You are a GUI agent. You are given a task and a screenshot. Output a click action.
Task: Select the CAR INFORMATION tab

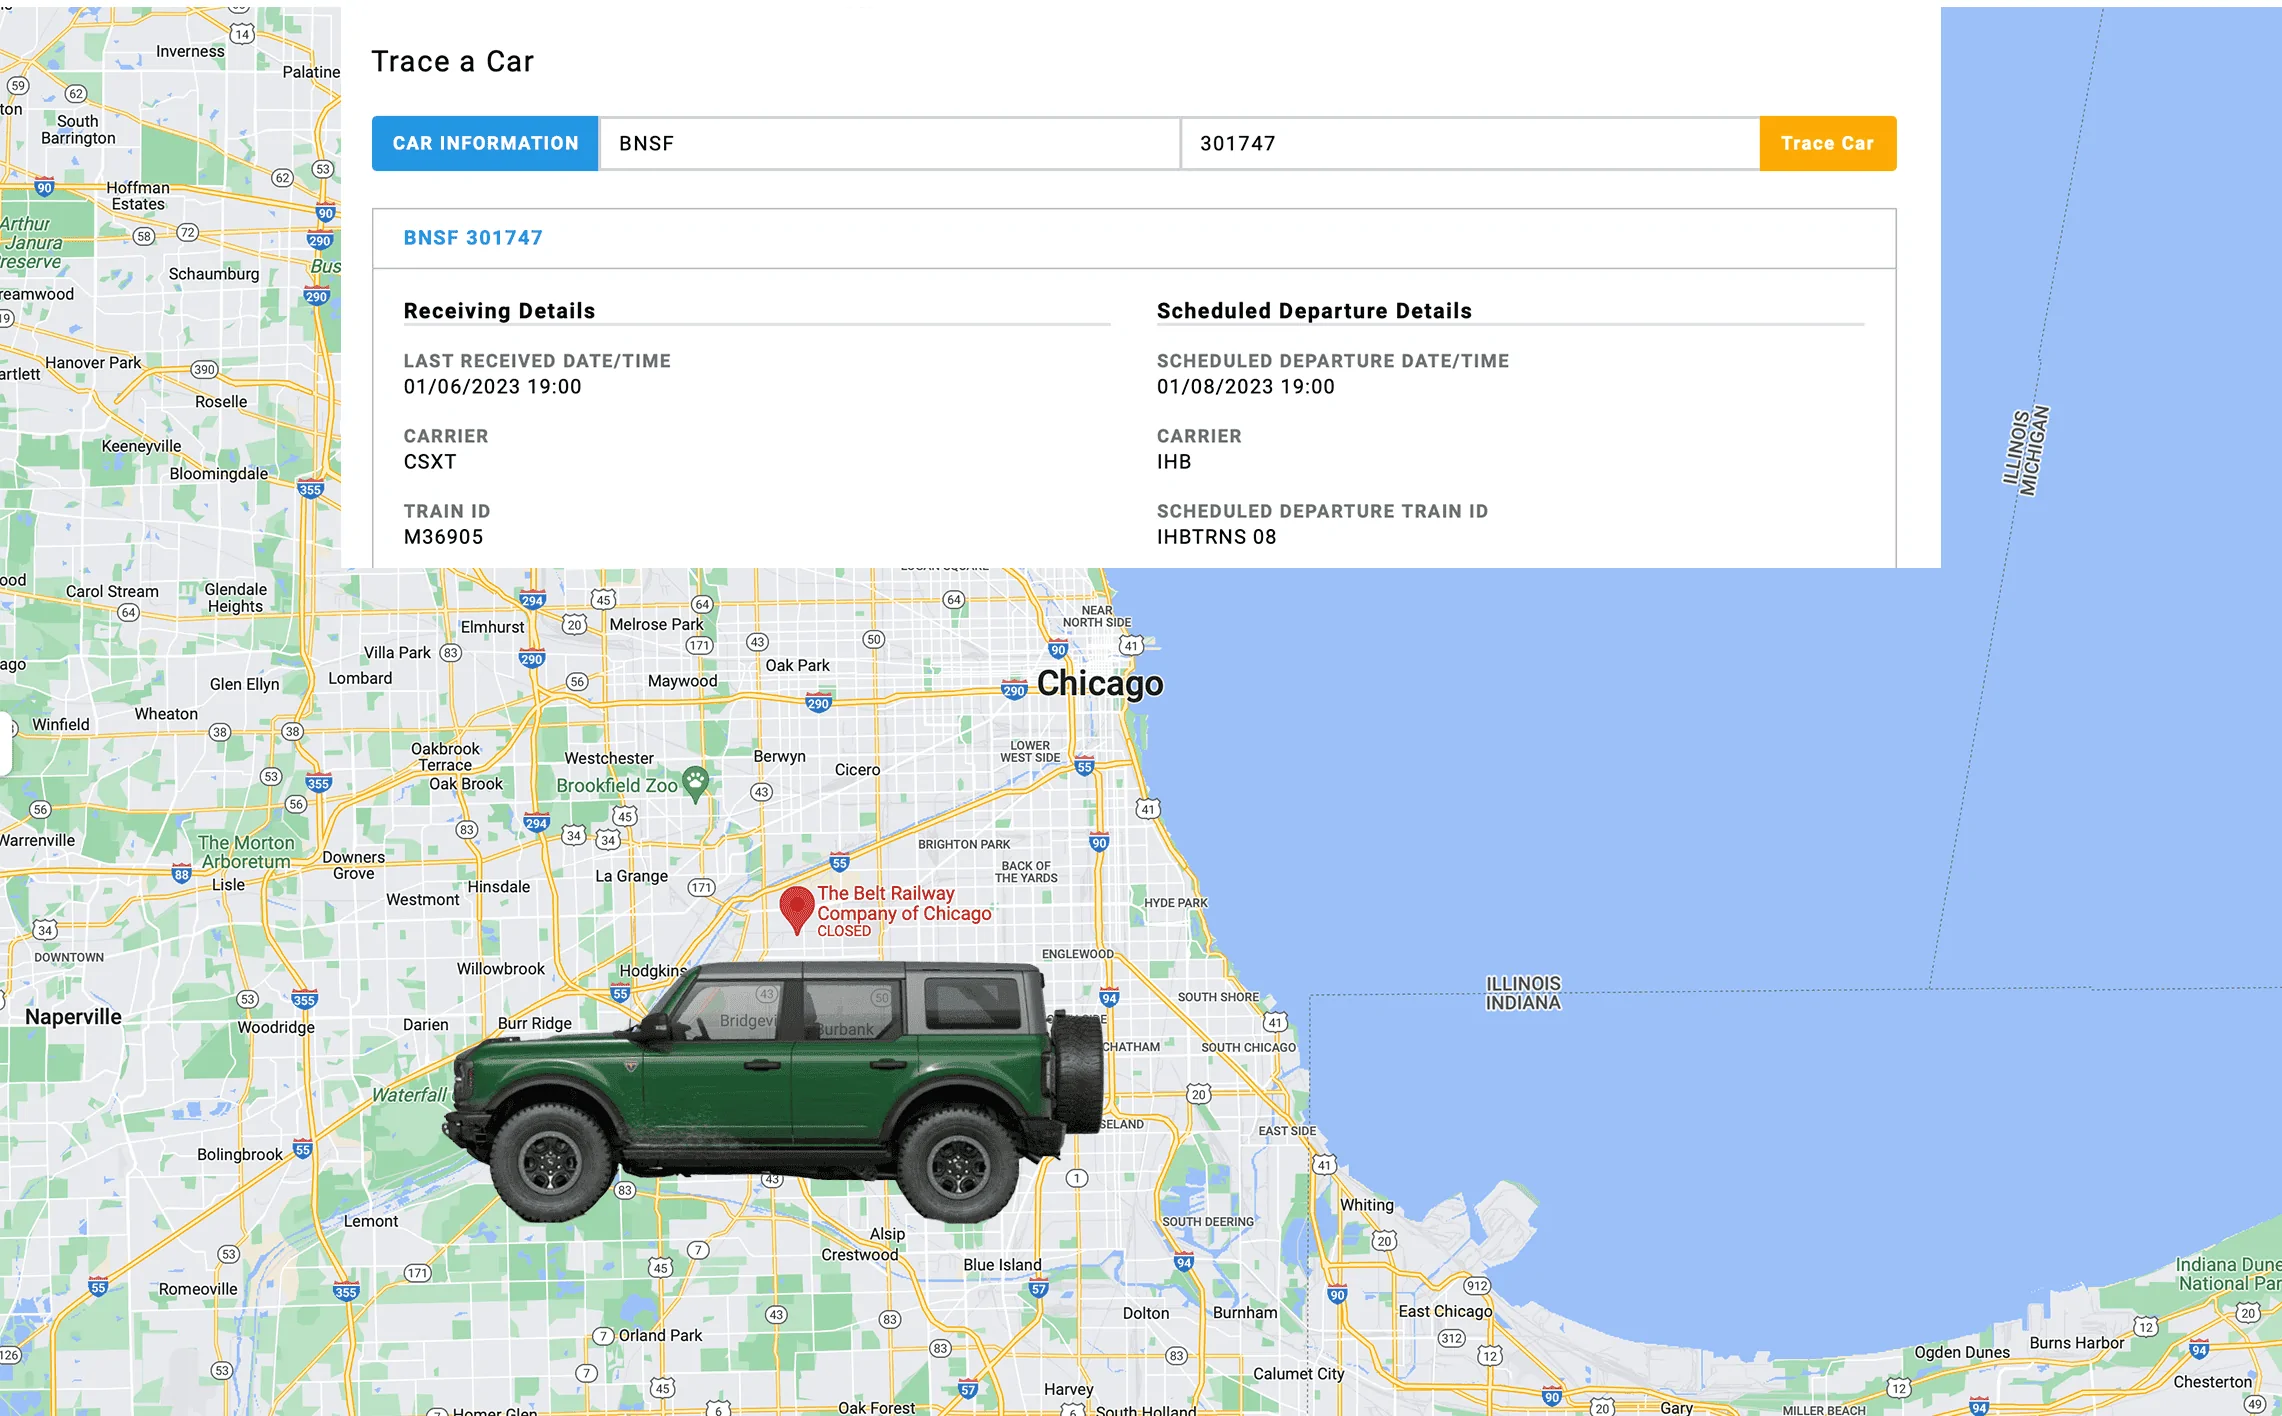point(485,143)
